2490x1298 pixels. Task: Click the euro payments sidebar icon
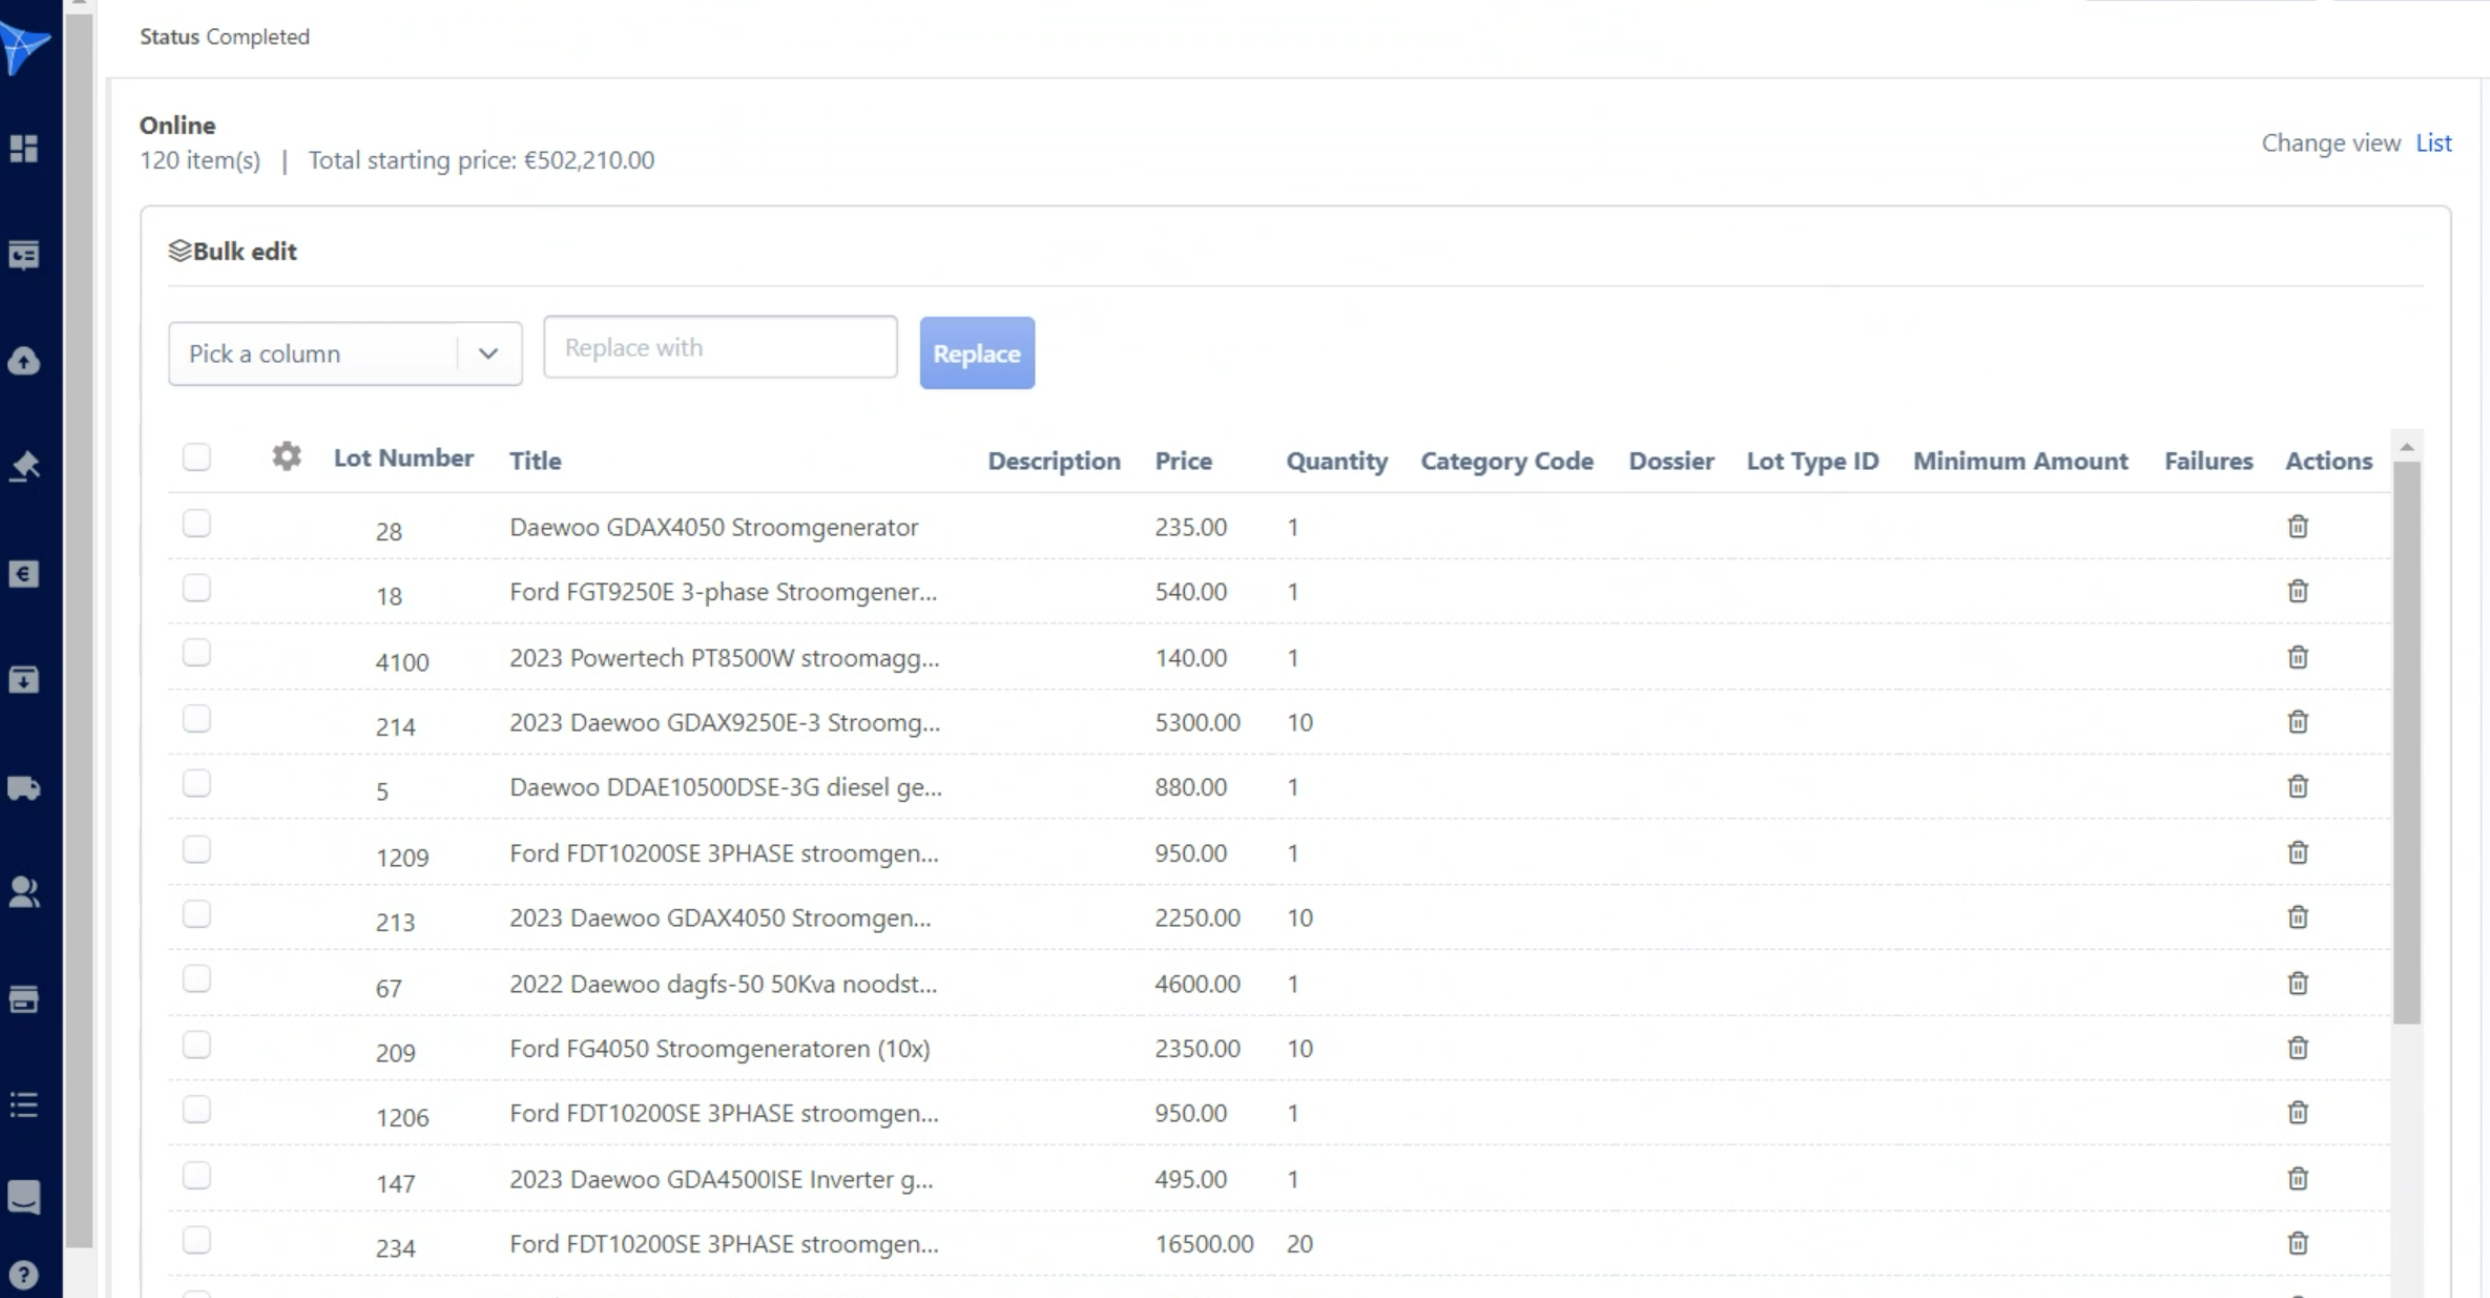click(x=24, y=574)
